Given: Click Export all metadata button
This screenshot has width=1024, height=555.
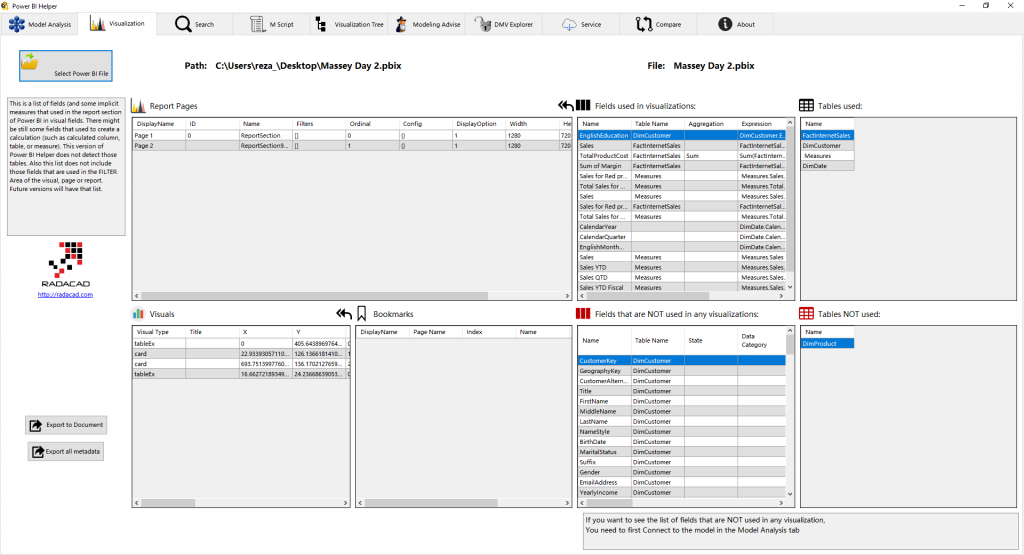Looking at the screenshot, I should point(66,451).
